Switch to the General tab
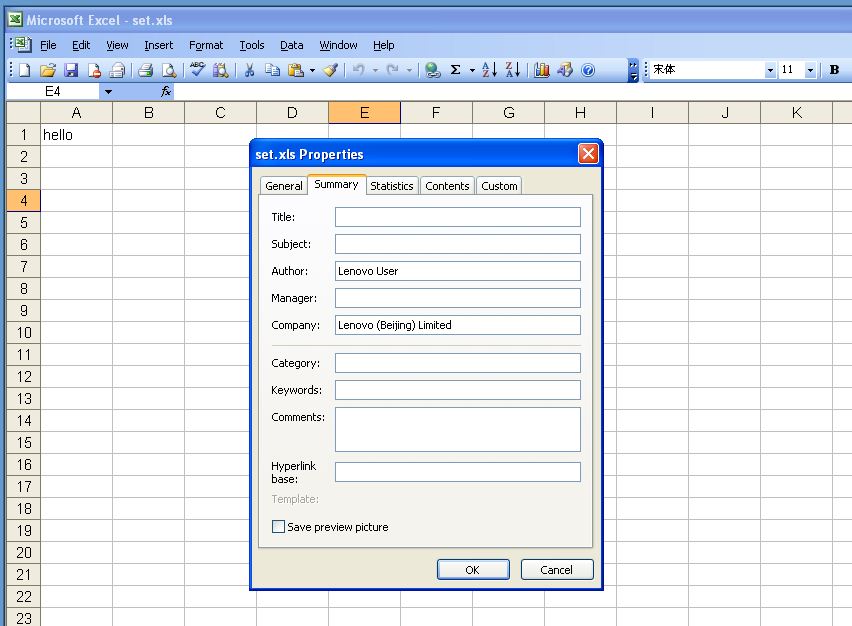The height and width of the screenshot is (626, 852). click(x=284, y=186)
